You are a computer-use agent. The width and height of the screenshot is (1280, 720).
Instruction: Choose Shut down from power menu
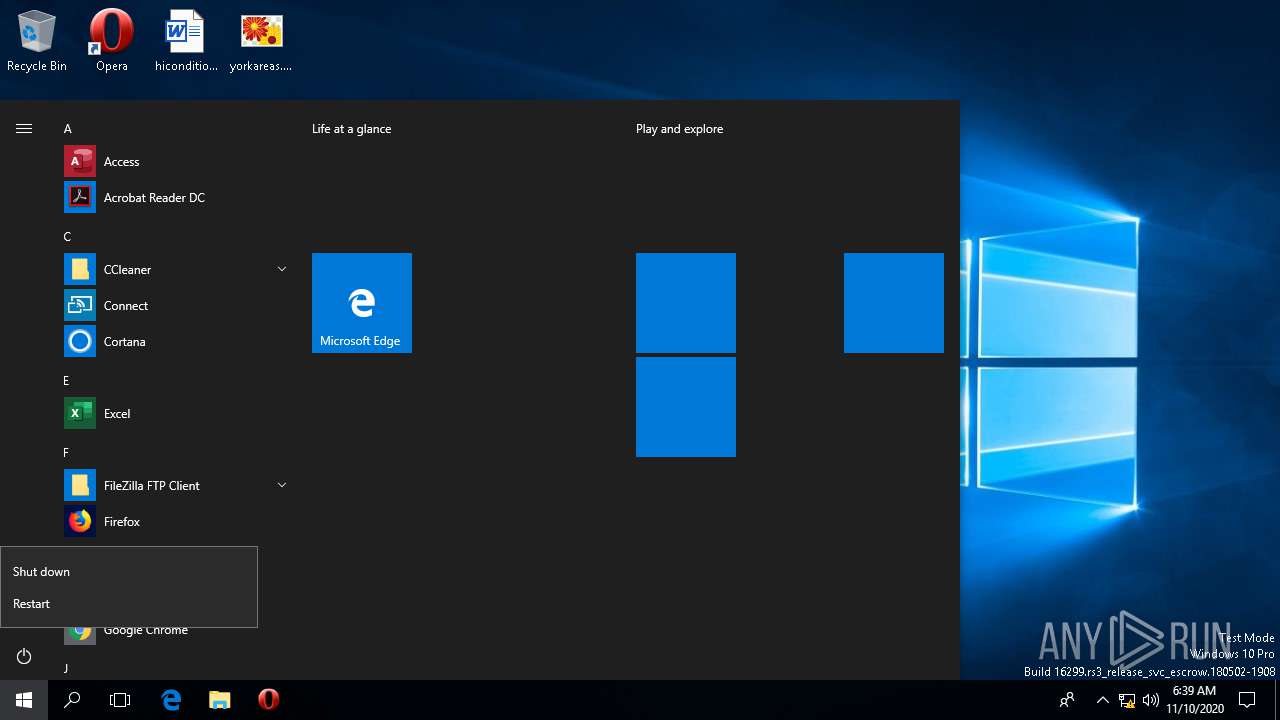click(129, 572)
